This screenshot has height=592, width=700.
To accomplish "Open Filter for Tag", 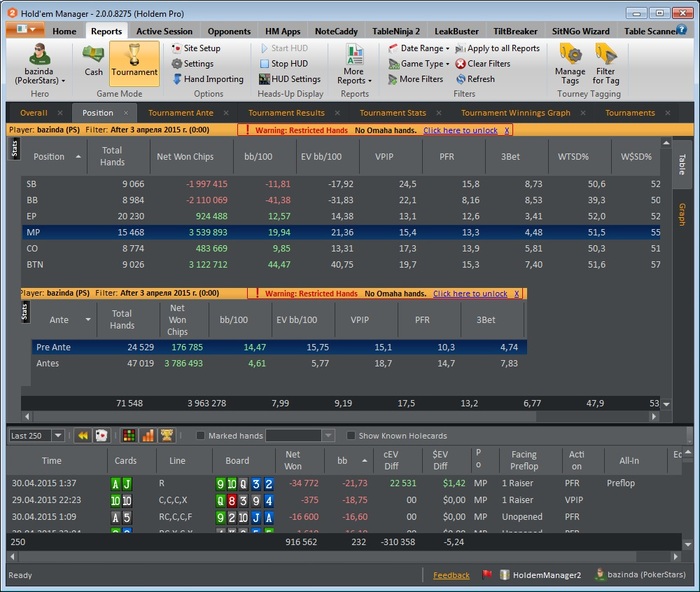I will (605, 64).
